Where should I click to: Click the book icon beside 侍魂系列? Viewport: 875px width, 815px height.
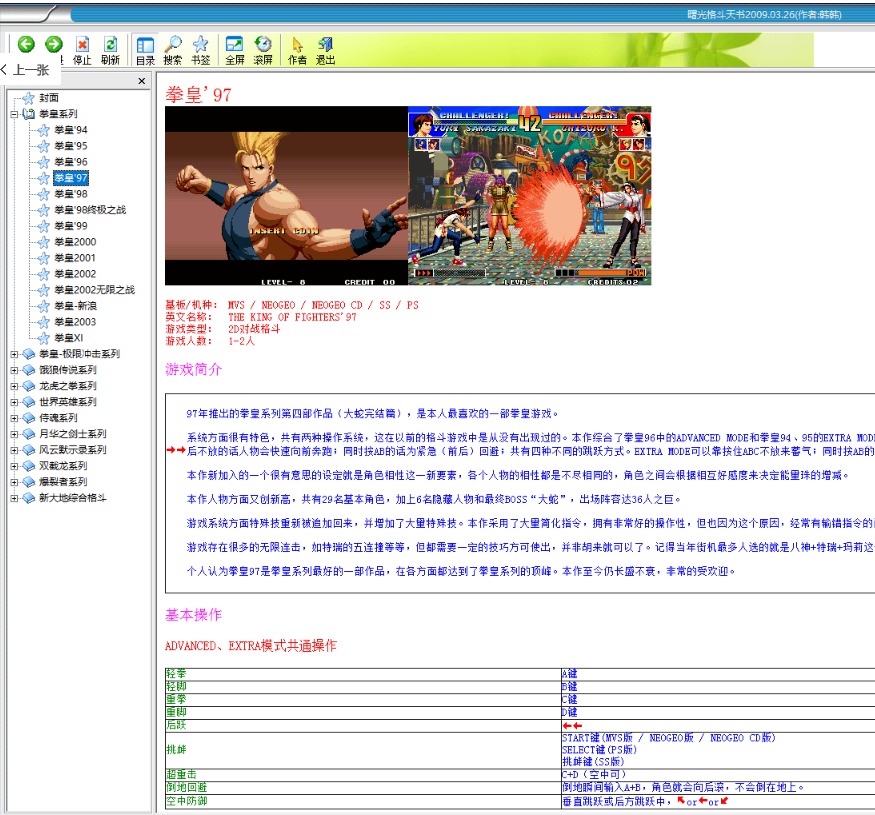pyautogui.click(x=28, y=418)
